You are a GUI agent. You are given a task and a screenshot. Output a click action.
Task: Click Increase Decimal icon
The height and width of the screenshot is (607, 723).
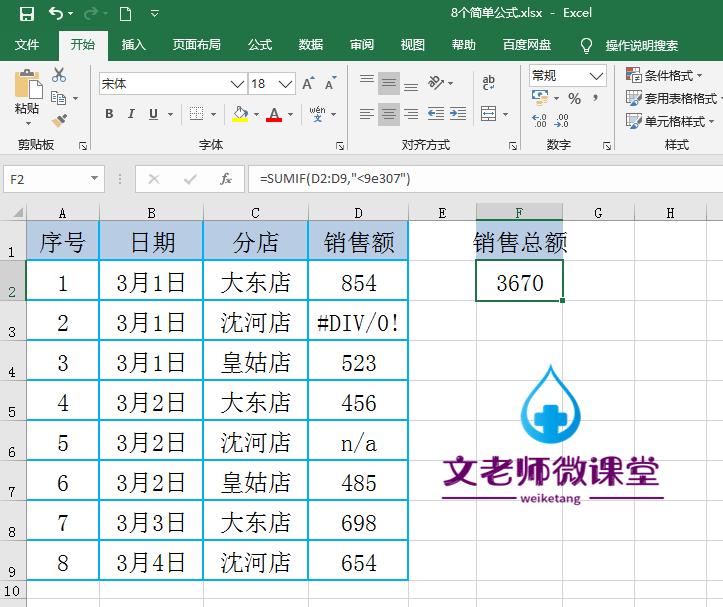point(539,121)
